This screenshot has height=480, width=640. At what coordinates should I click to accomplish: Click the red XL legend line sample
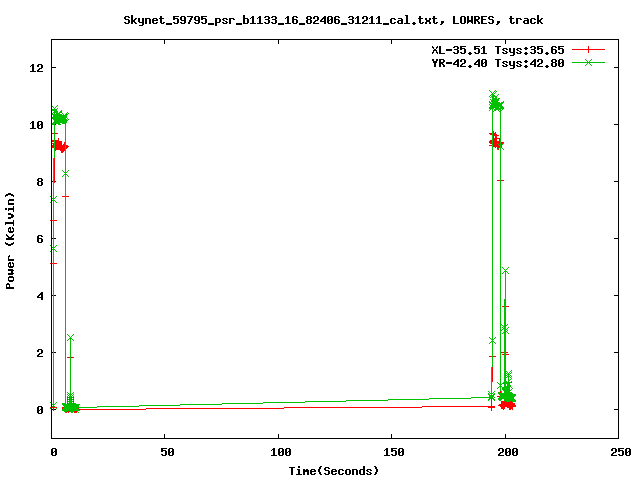coord(588,50)
